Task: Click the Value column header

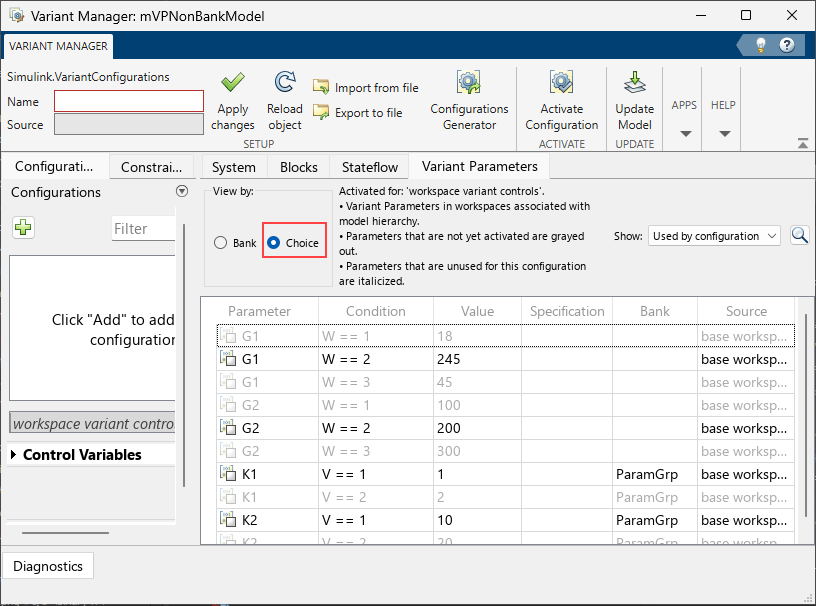Action: coord(477,311)
